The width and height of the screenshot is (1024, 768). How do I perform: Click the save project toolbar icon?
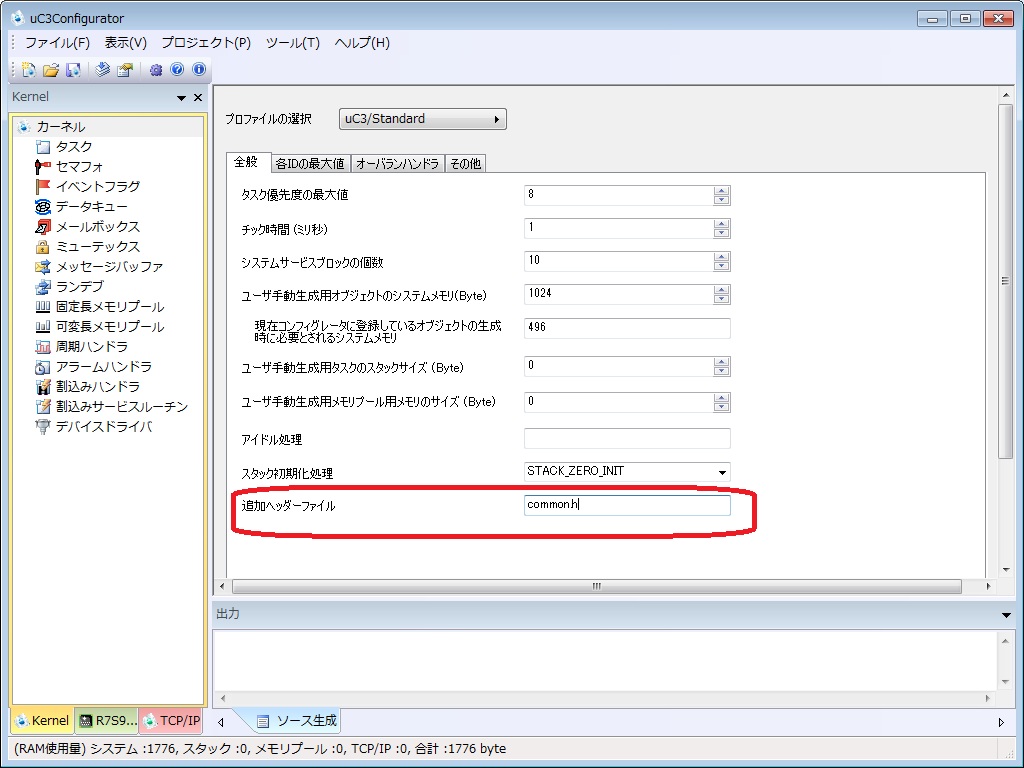tap(73, 70)
